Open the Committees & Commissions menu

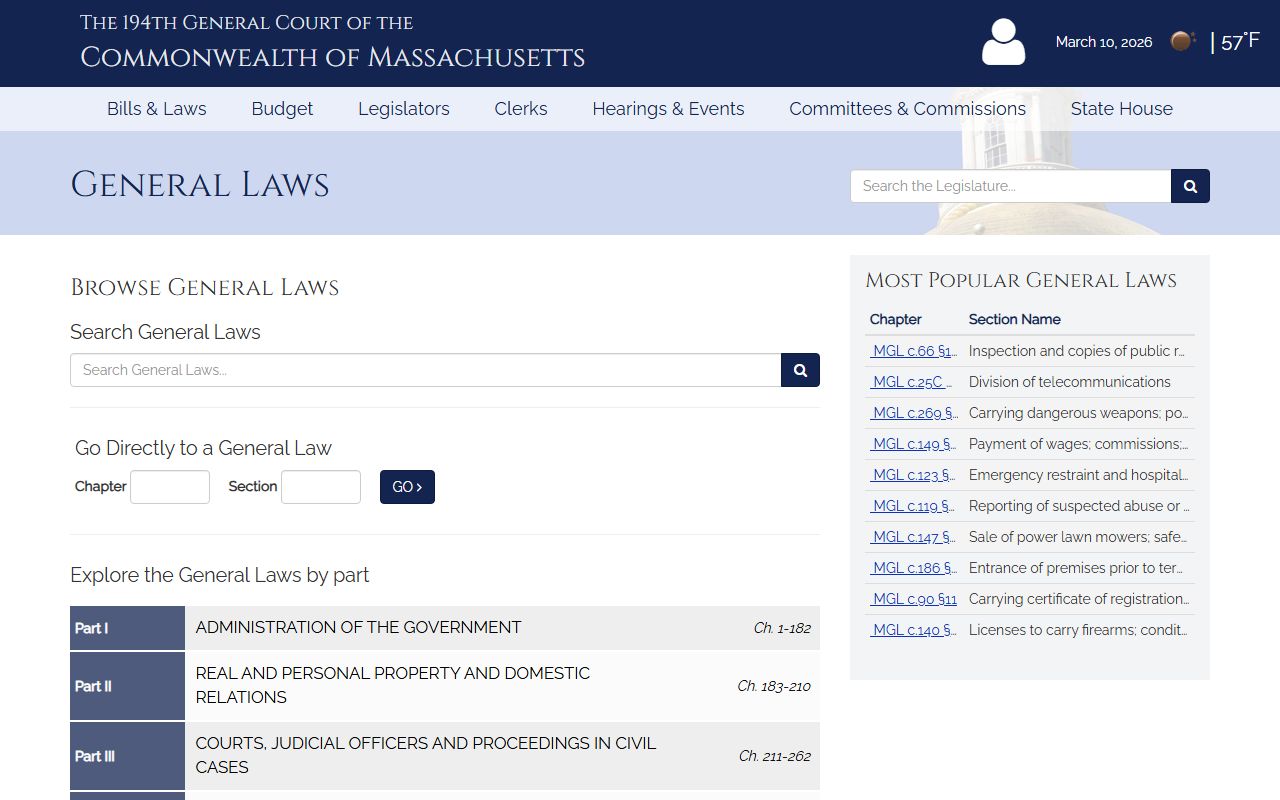(907, 109)
